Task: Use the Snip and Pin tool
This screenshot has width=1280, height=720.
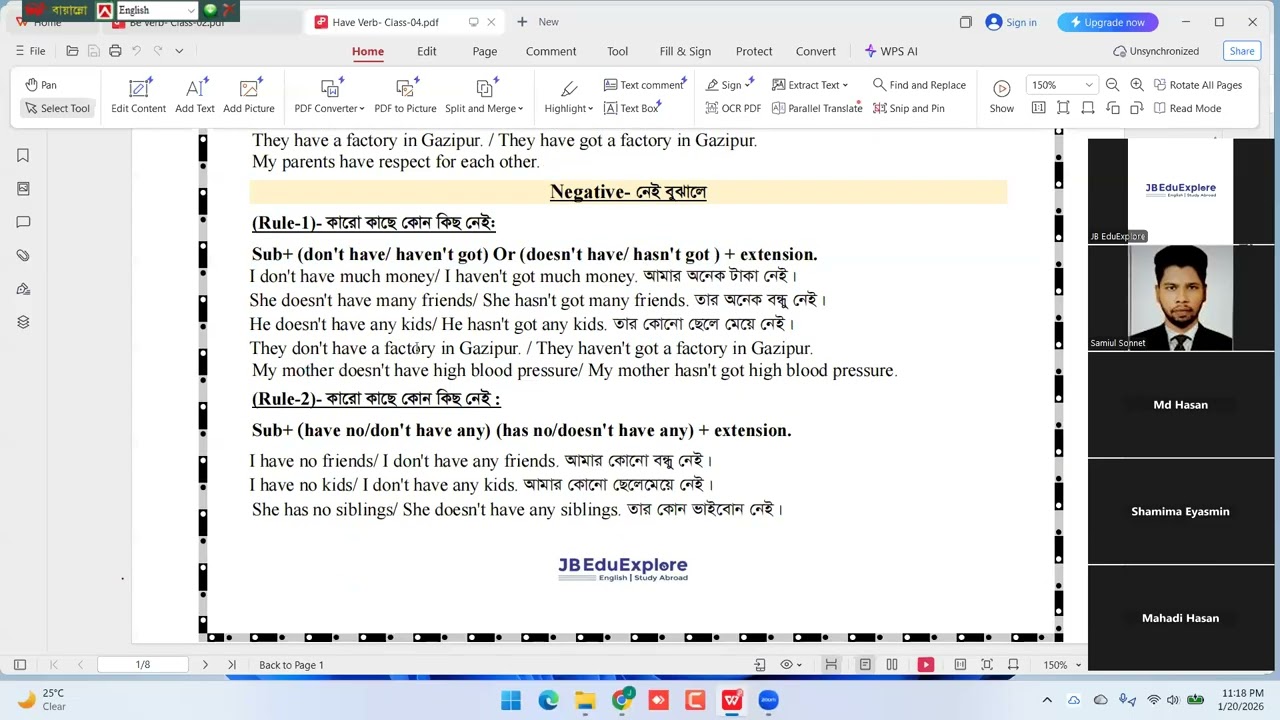Action: pos(908,108)
